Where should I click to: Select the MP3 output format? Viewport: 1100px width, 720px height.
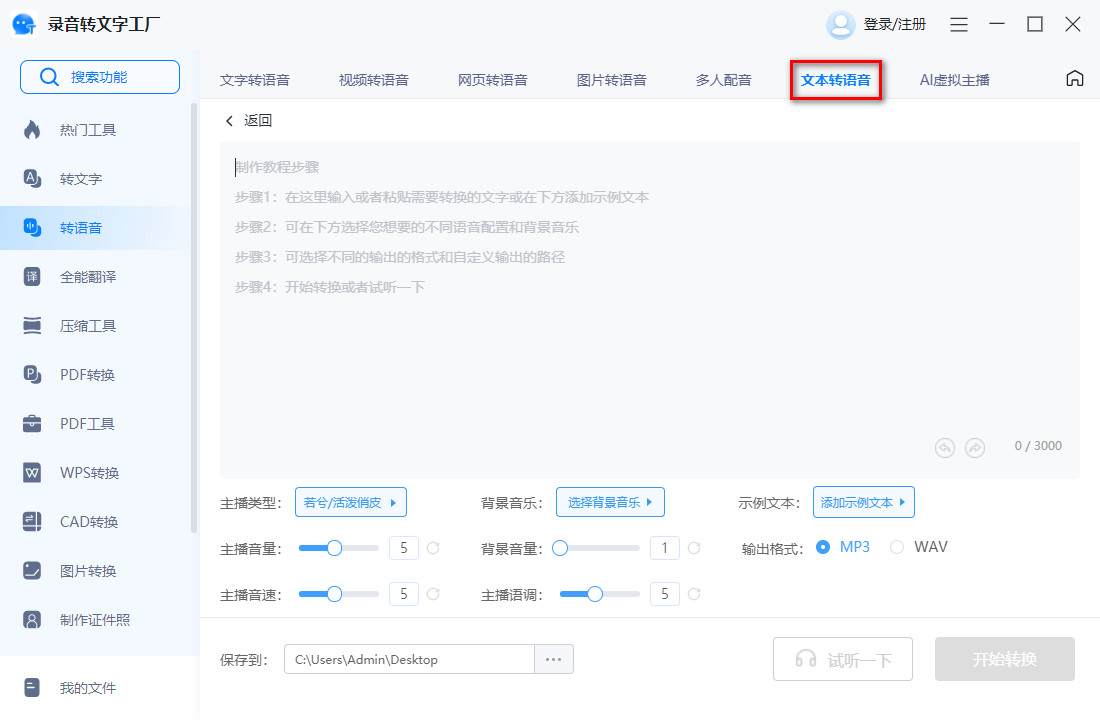(823, 547)
